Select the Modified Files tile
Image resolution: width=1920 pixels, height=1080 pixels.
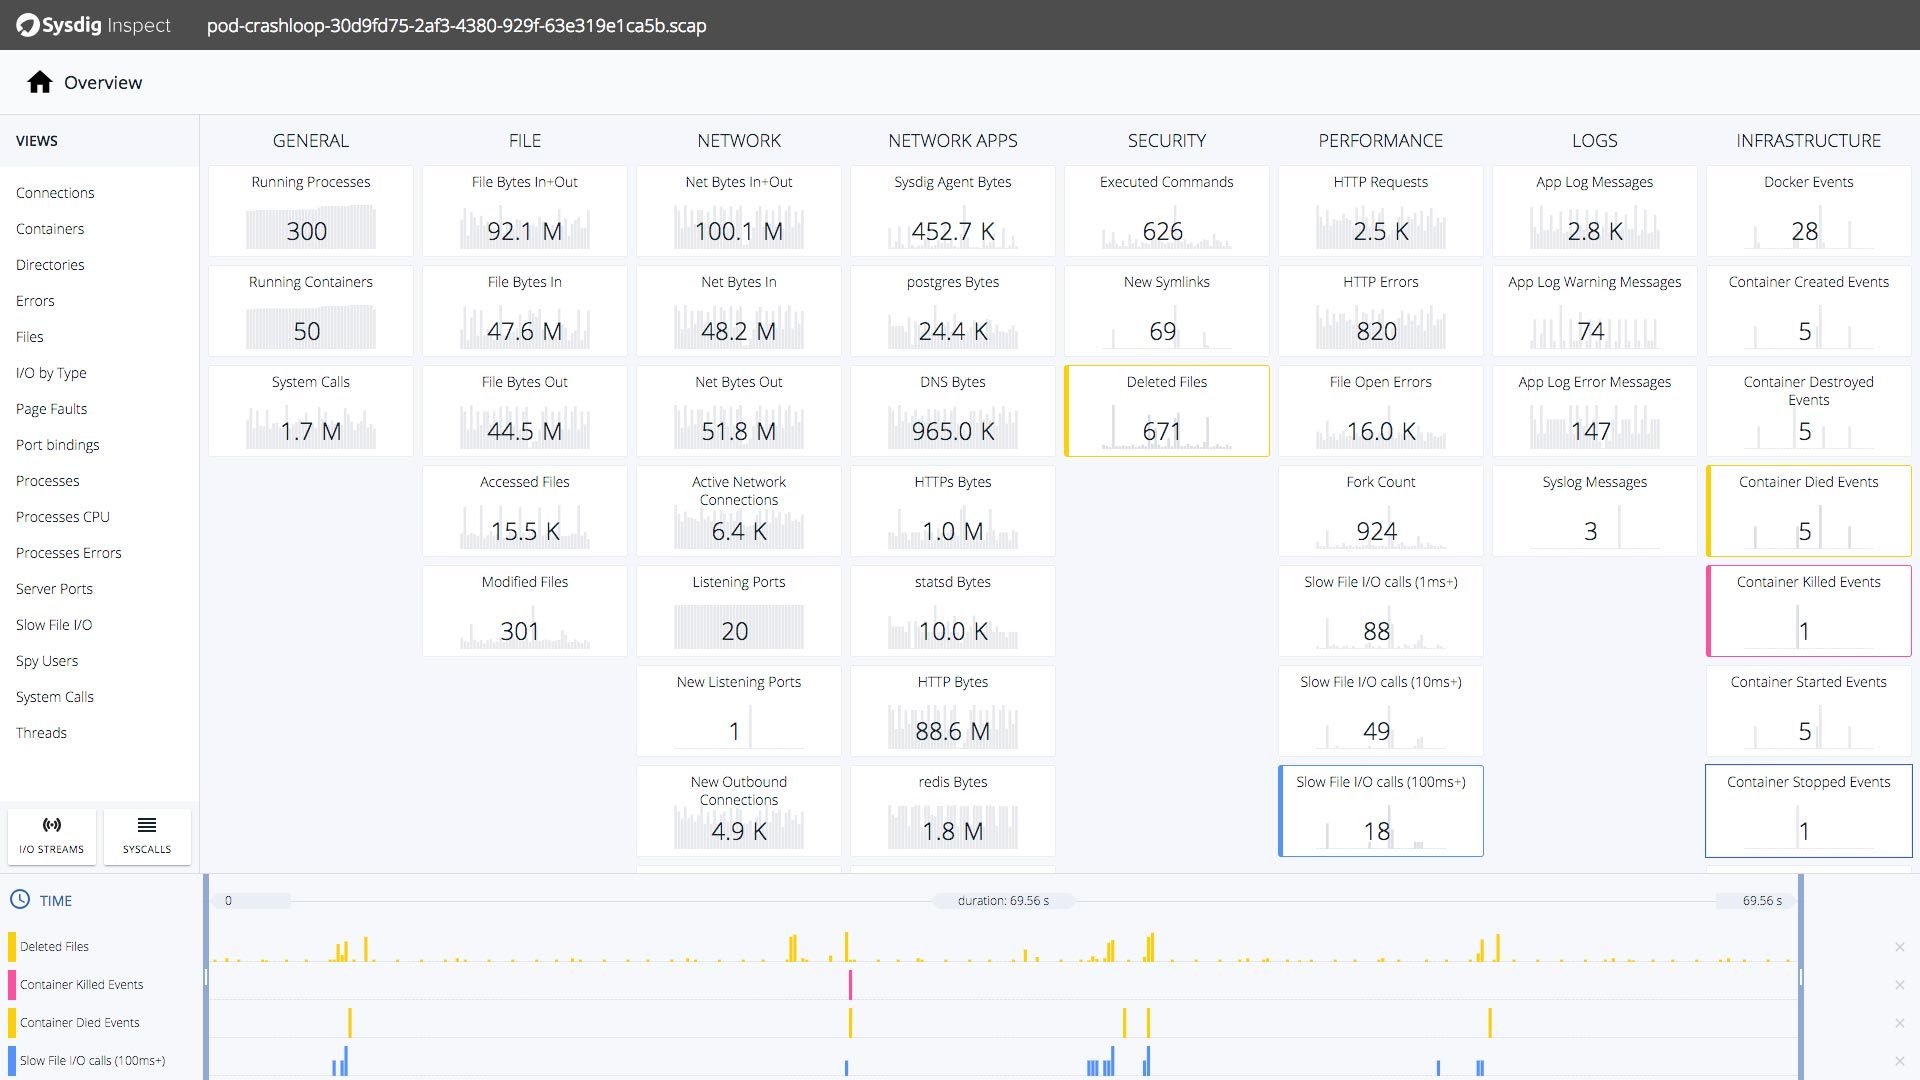(x=524, y=611)
